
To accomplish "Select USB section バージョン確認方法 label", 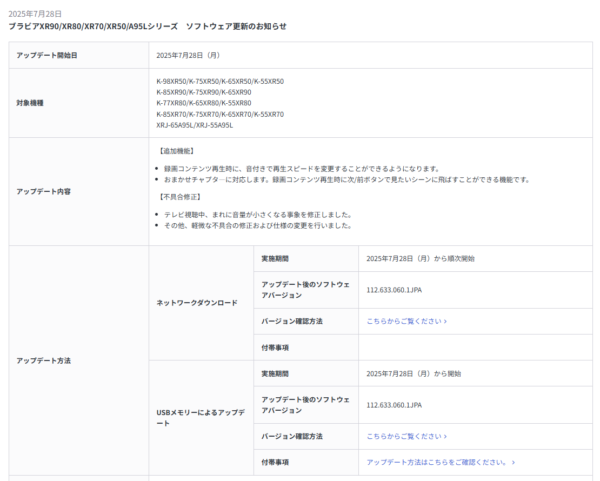I will point(292,436).
